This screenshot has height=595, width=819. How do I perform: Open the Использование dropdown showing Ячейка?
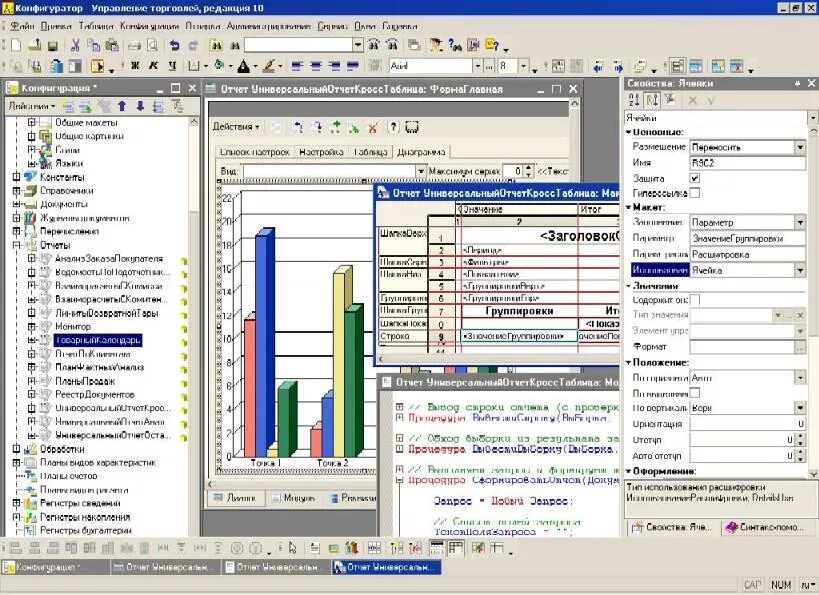[x=800, y=270]
